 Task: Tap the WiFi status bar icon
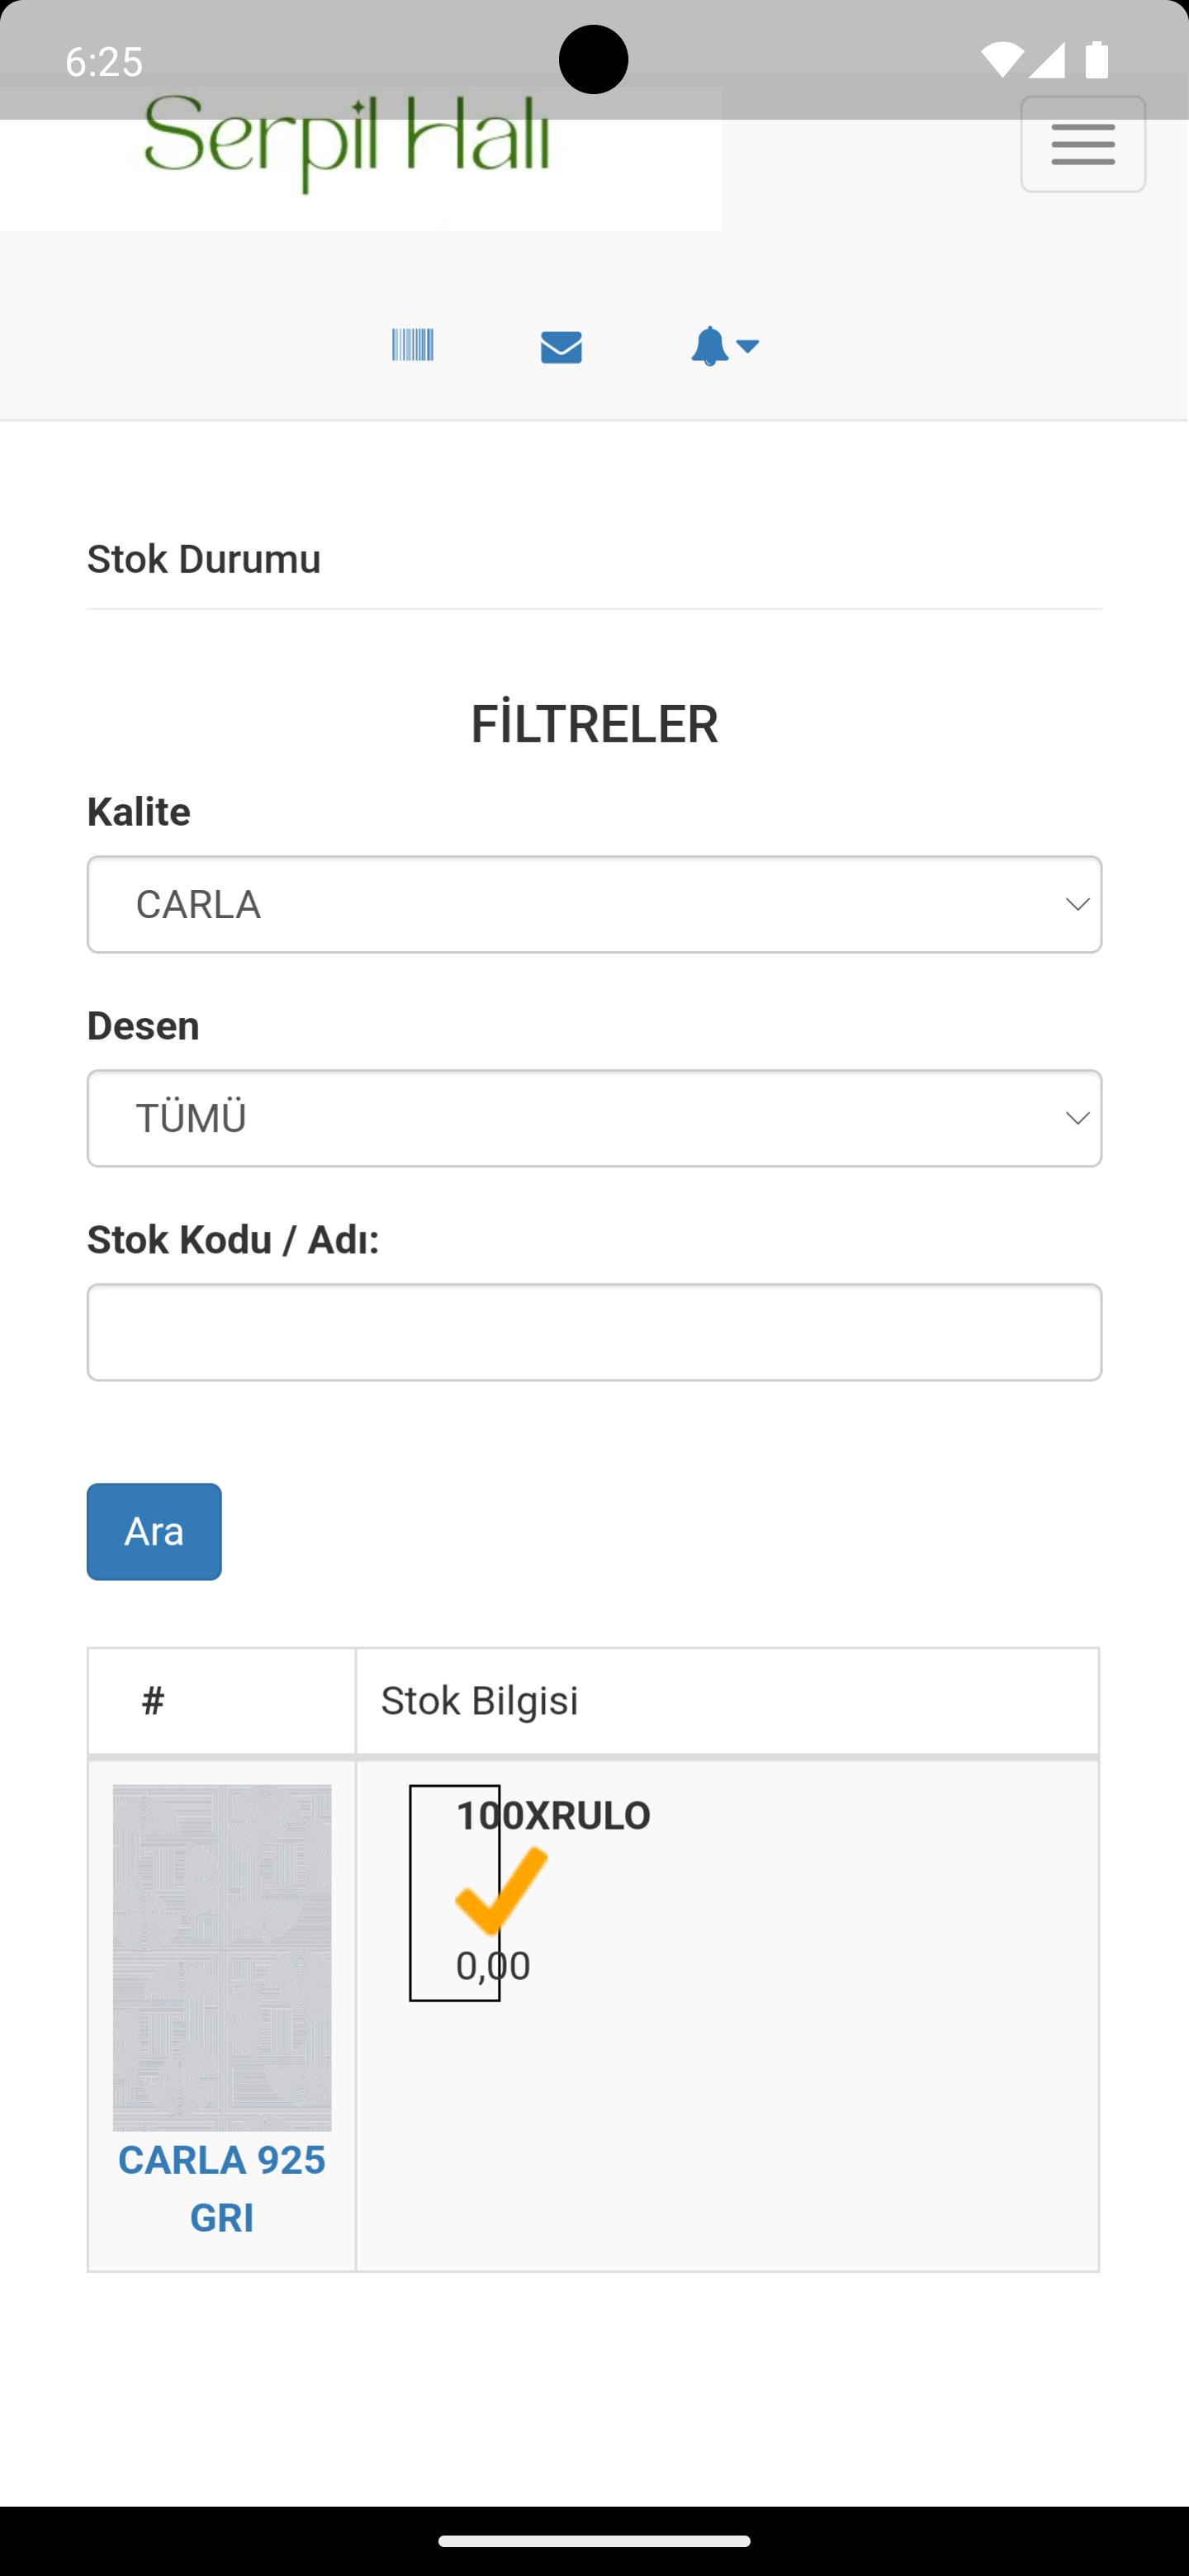click(1000, 60)
